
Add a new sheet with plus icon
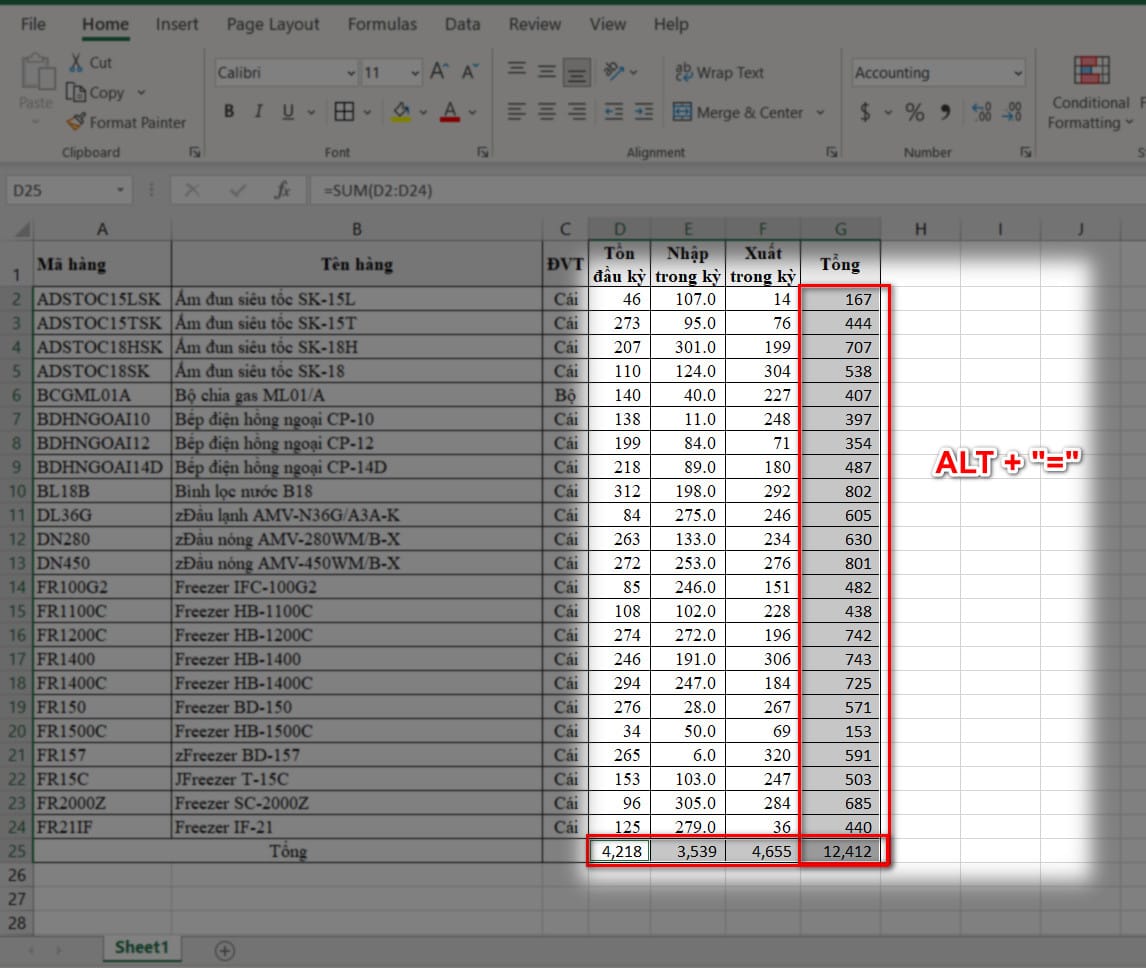tap(225, 950)
